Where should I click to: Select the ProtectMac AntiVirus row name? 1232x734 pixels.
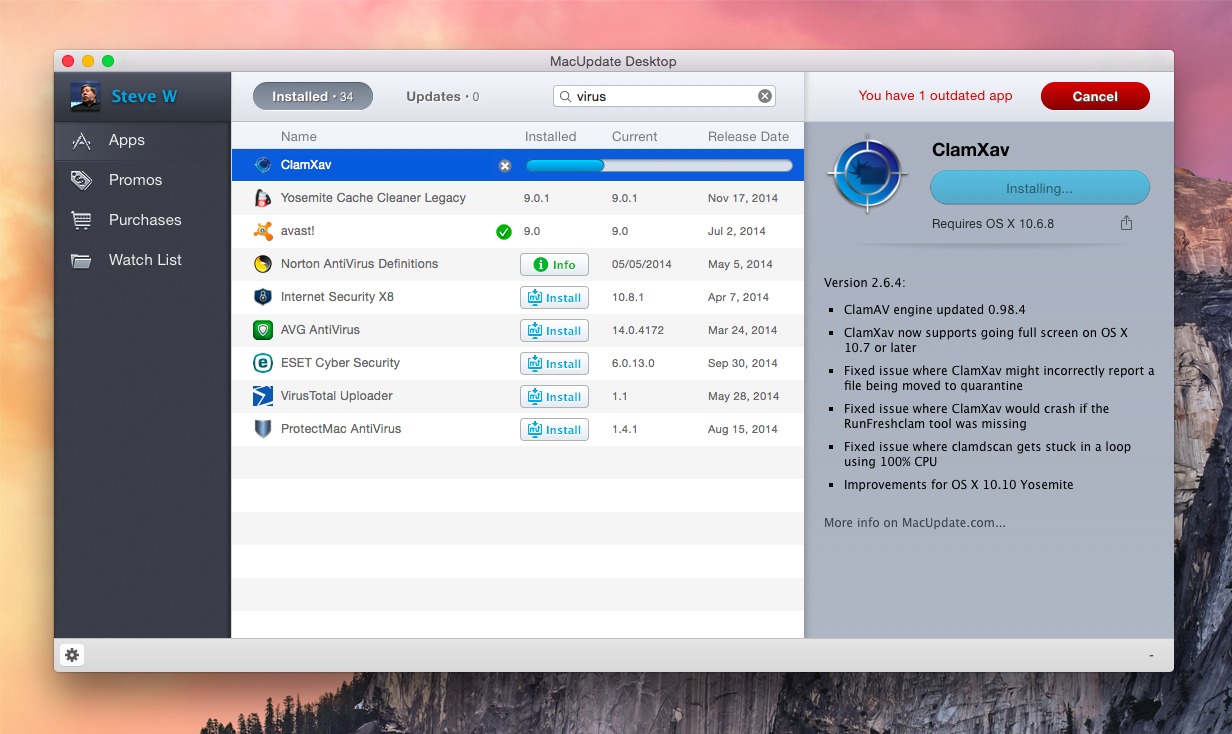[x=341, y=429]
